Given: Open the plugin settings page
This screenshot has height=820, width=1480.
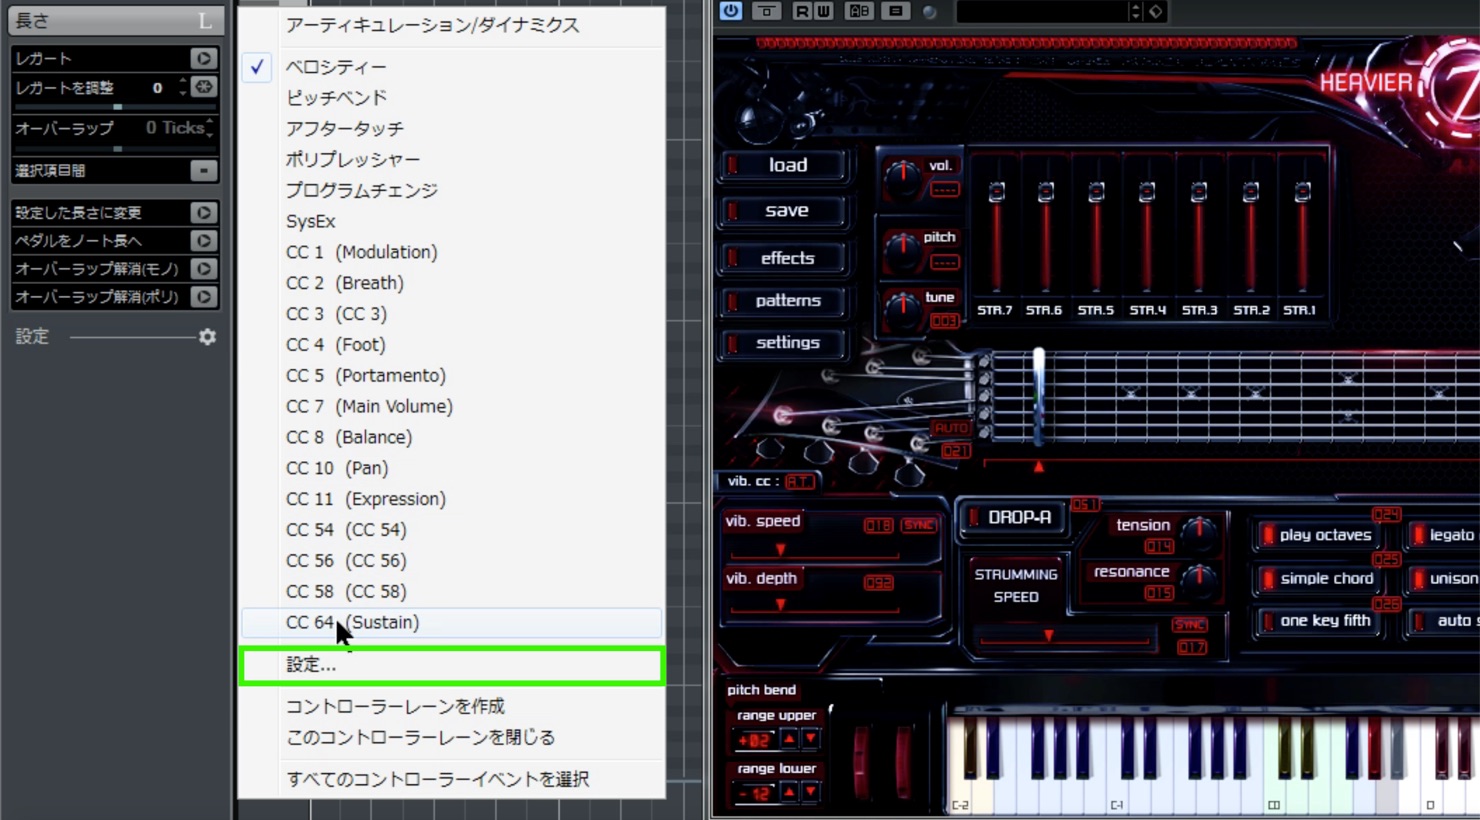Looking at the screenshot, I should 786,342.
